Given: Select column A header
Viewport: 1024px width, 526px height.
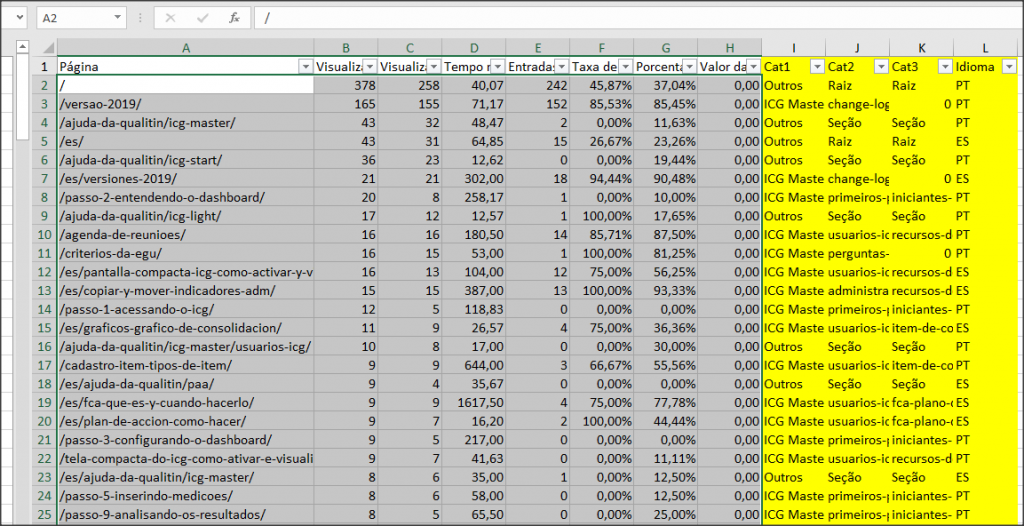Looking at the screenshot, I should click(185, 48).
